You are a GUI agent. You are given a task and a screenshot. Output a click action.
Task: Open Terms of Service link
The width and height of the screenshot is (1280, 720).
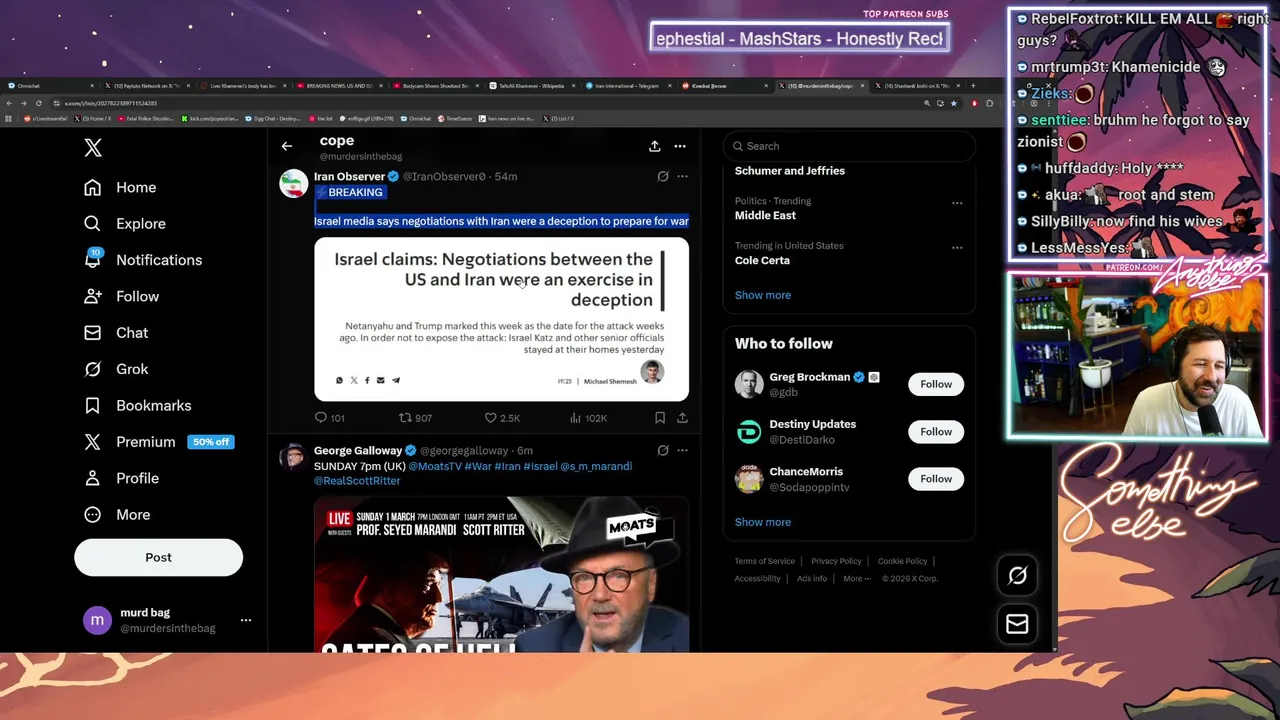click(x=765, y=561)
